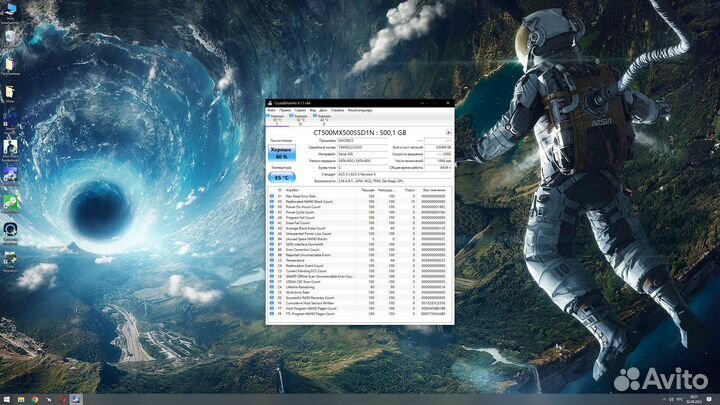Select the Current Pending ECC Count row
This screenshot has width=720, height=405.
(360, 271)
